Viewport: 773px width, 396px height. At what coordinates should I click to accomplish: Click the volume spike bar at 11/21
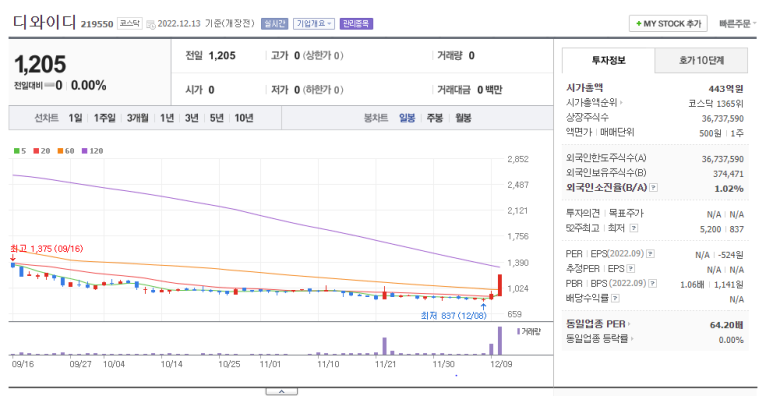385,346
